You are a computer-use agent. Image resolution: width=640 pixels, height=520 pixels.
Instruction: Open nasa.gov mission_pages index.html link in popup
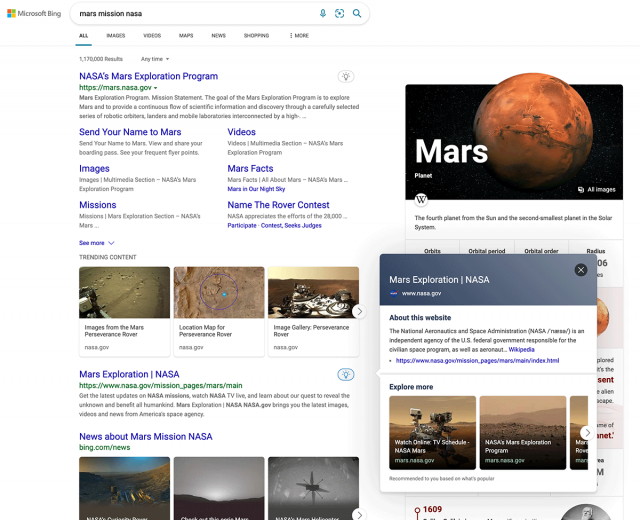tap(478, 360)
